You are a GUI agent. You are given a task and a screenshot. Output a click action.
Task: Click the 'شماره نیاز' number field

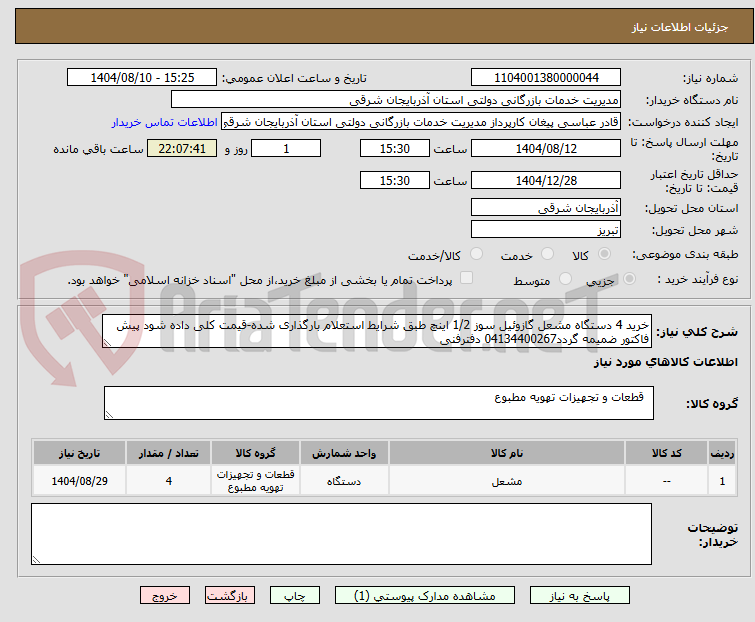(545, 78)
